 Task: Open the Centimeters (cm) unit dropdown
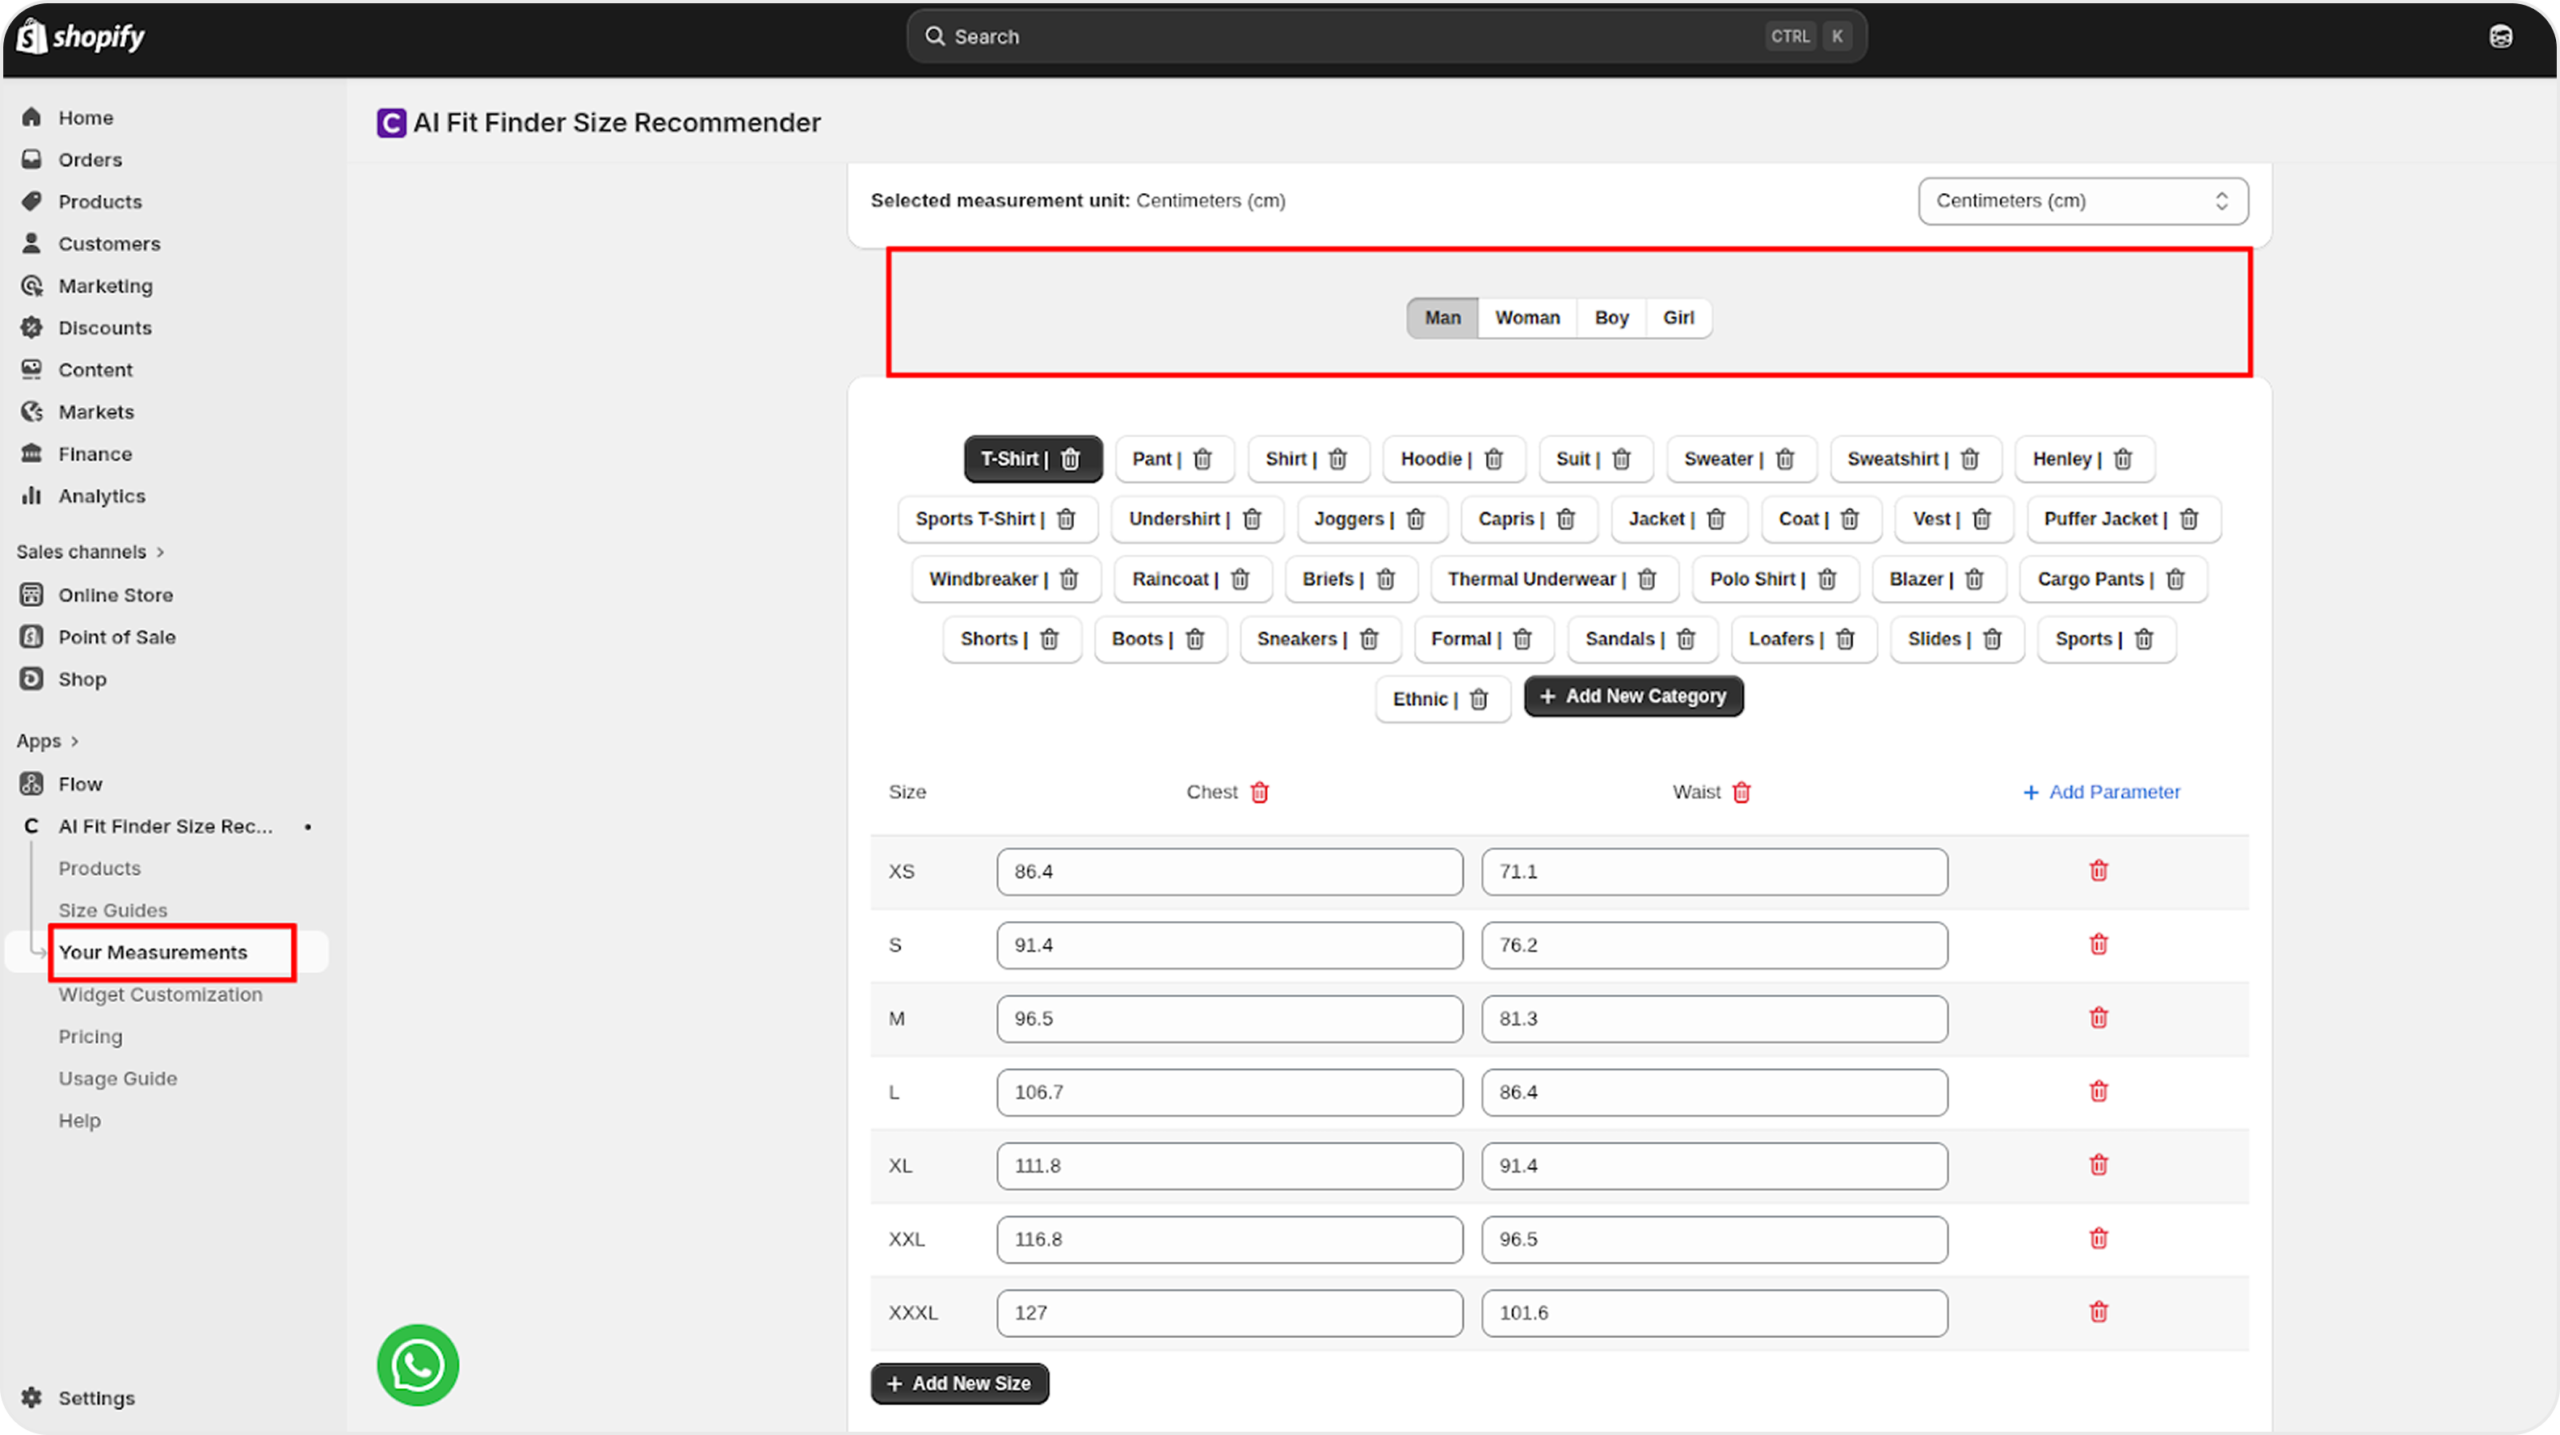(x=2083, y=201)
